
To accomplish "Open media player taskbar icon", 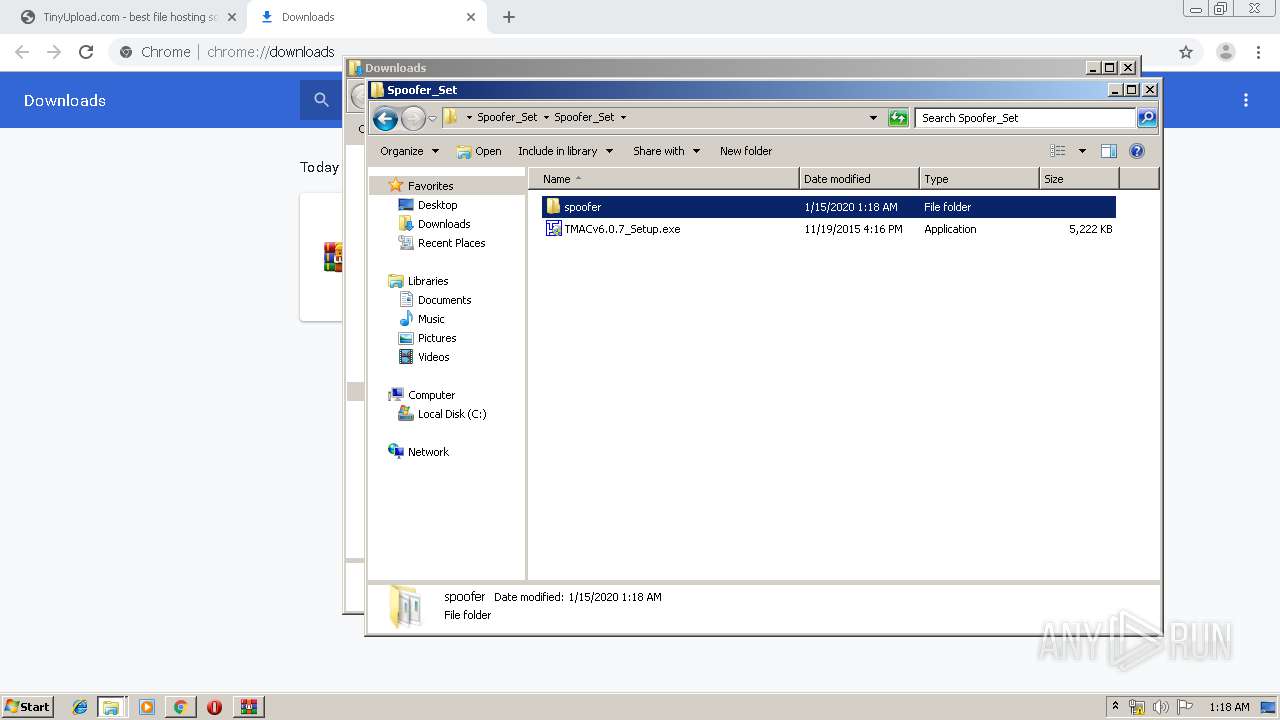I will [147, 707].
